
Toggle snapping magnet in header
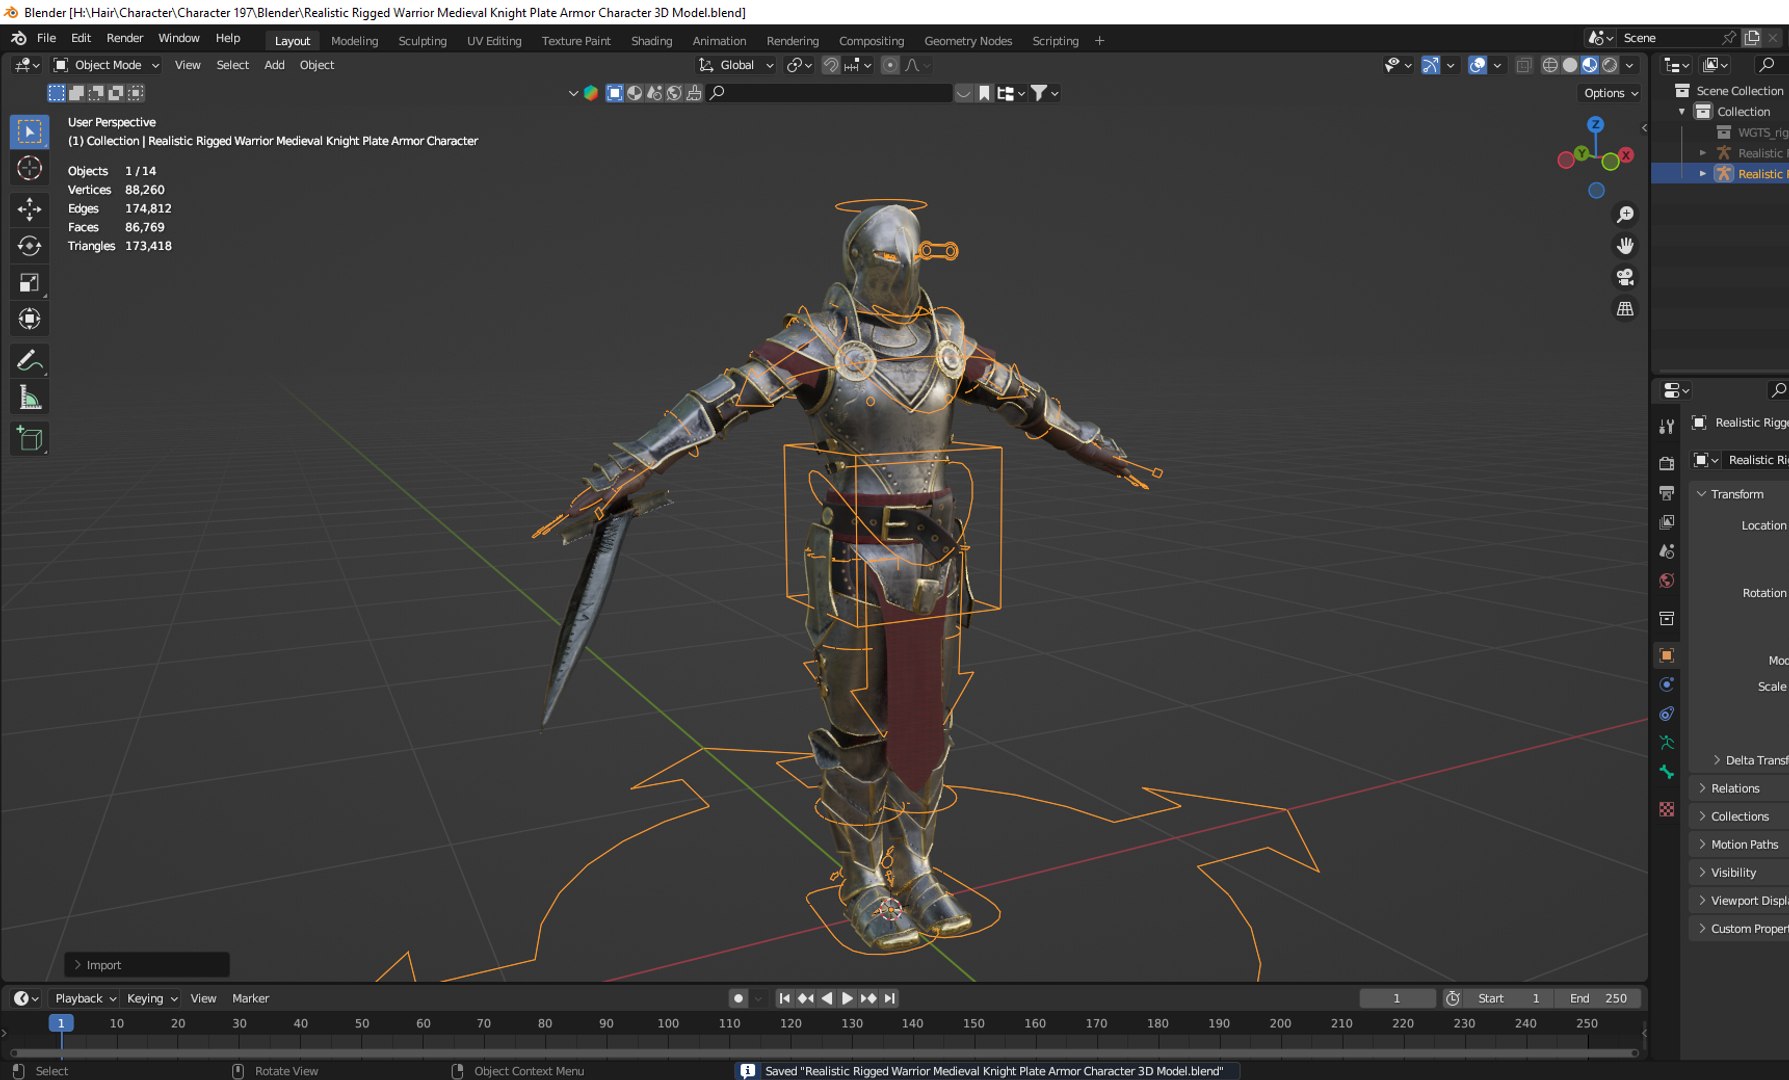(830, 65)
